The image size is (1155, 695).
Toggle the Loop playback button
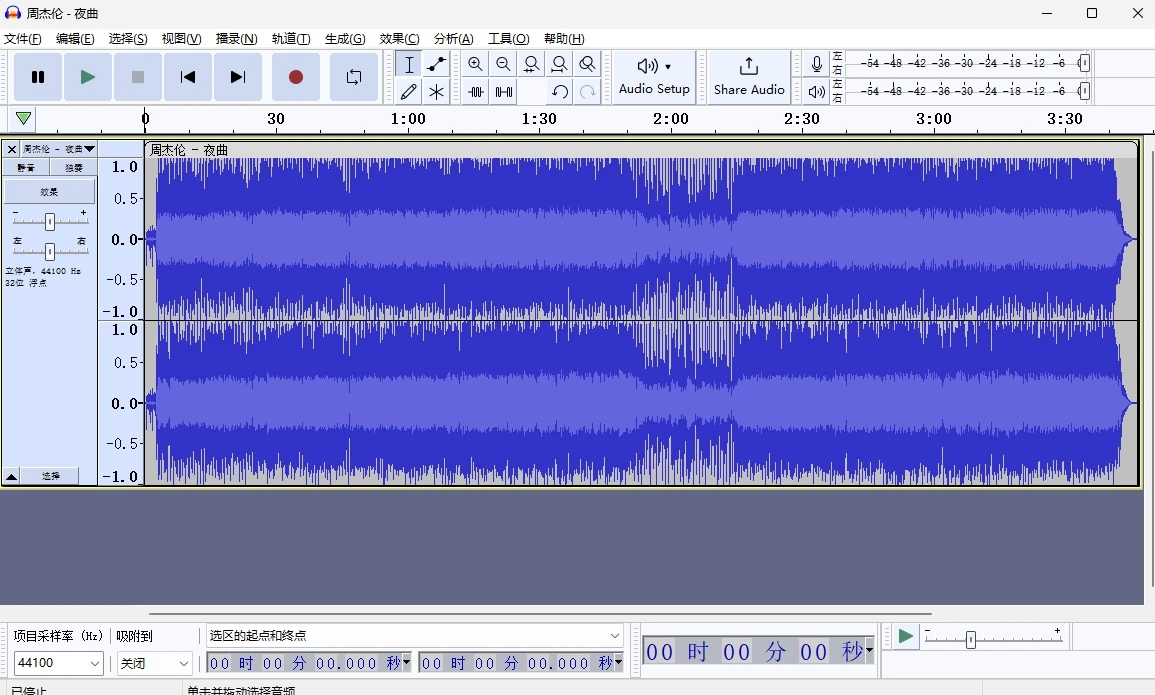pos(353,77)
